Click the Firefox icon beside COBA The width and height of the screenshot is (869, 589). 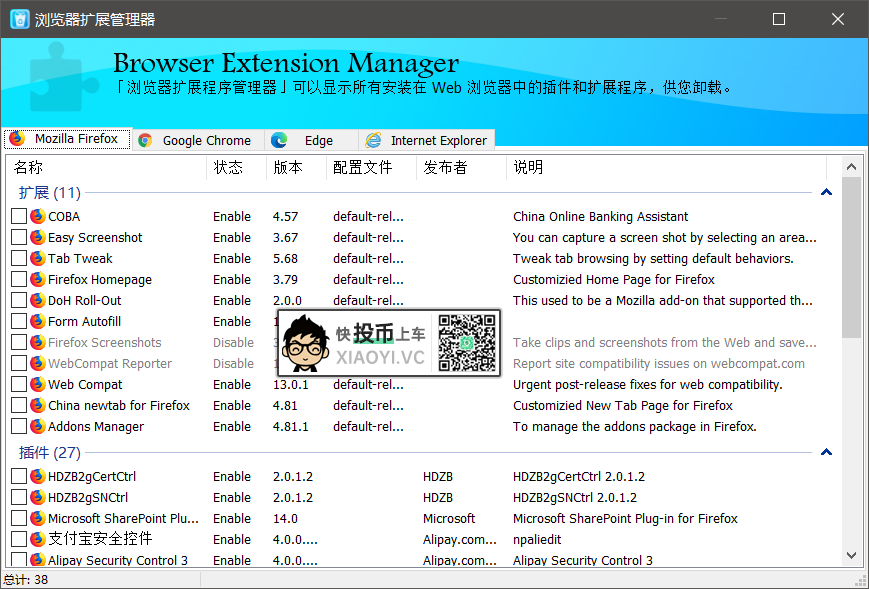coord(38,216)
